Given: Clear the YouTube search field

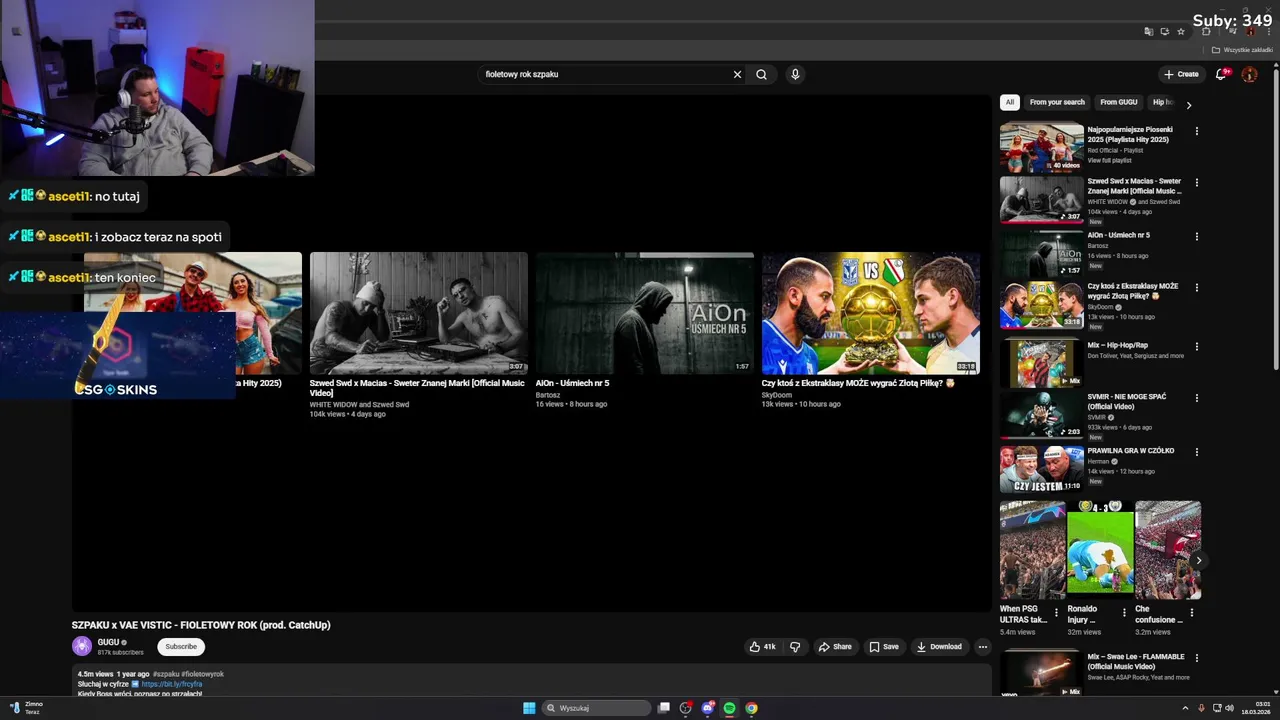Looking at the screenshot, I should [737, 74].
